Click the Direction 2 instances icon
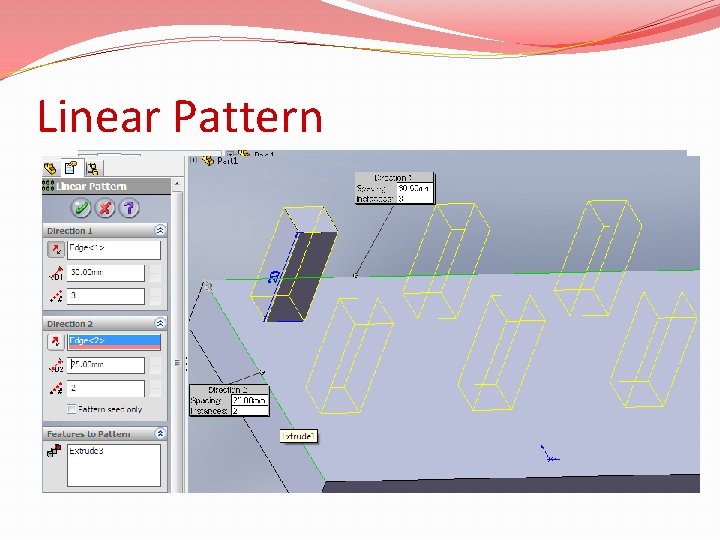 (56, 388)
